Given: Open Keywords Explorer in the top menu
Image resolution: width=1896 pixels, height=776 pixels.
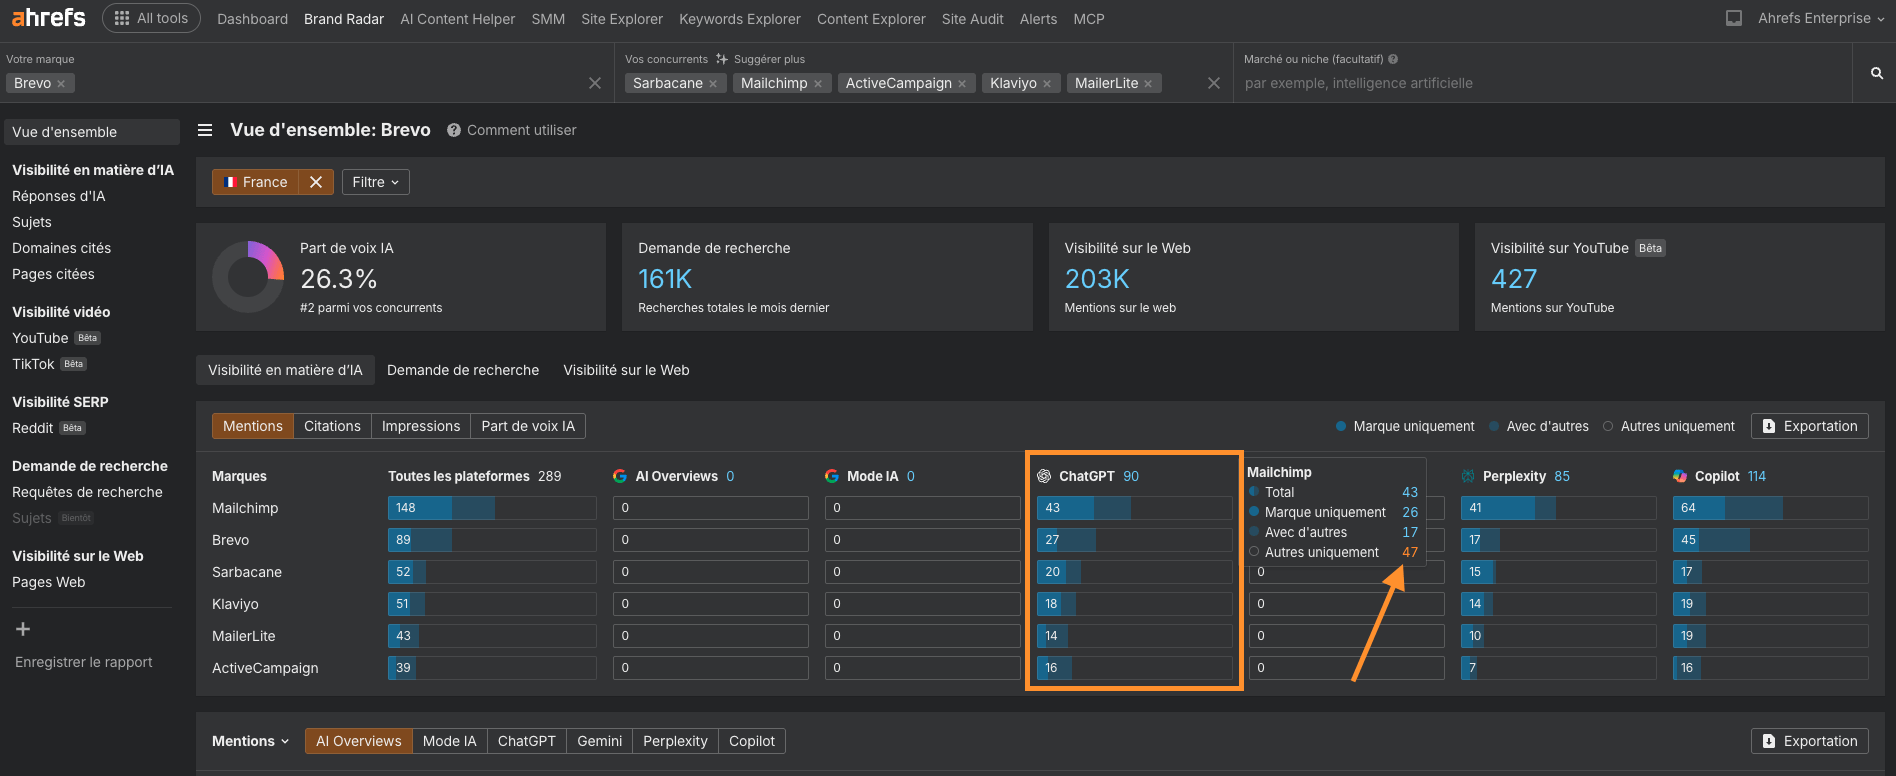Looking at the screenshot, I should click(740, 19).
